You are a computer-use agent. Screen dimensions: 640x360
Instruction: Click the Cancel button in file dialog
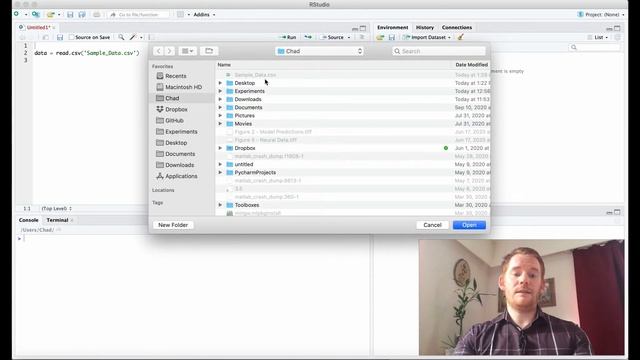pyautogui.click(x=432, y=225)
